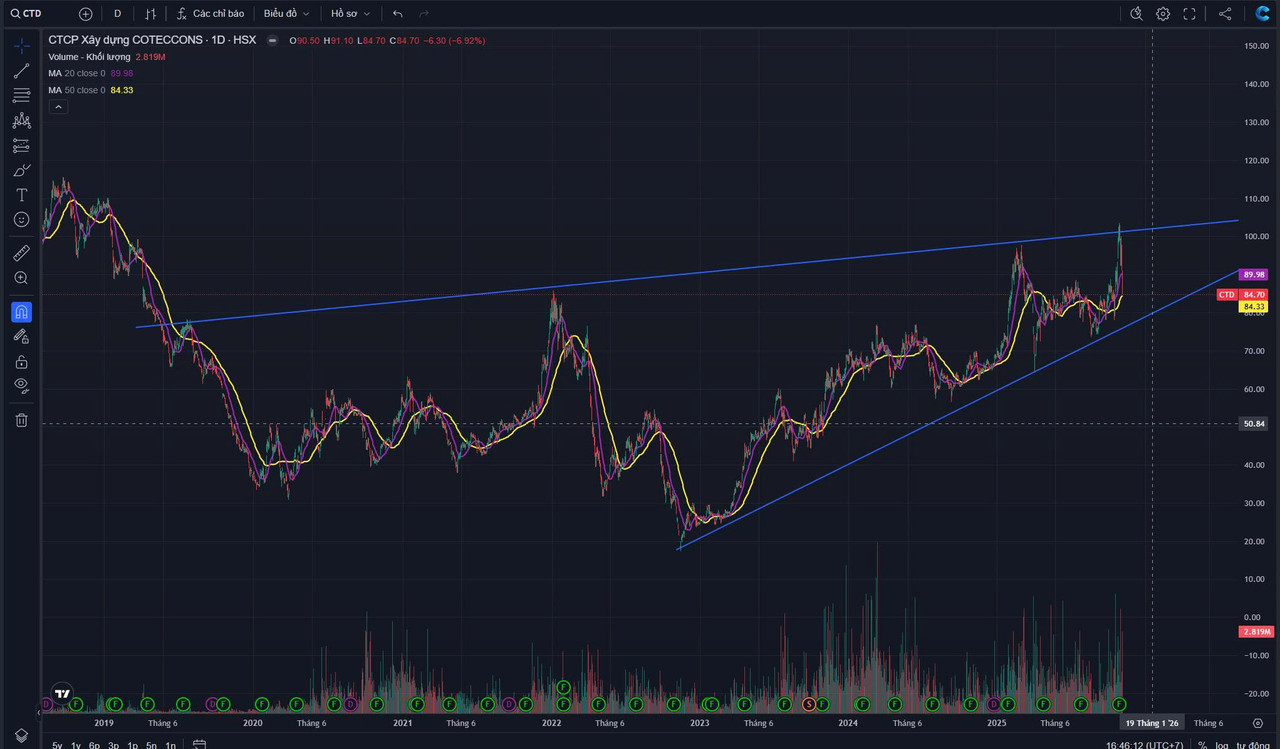Undo the last chart action
The height and width of the screenshot is (749, 1280).
click(x=398, y=14)
